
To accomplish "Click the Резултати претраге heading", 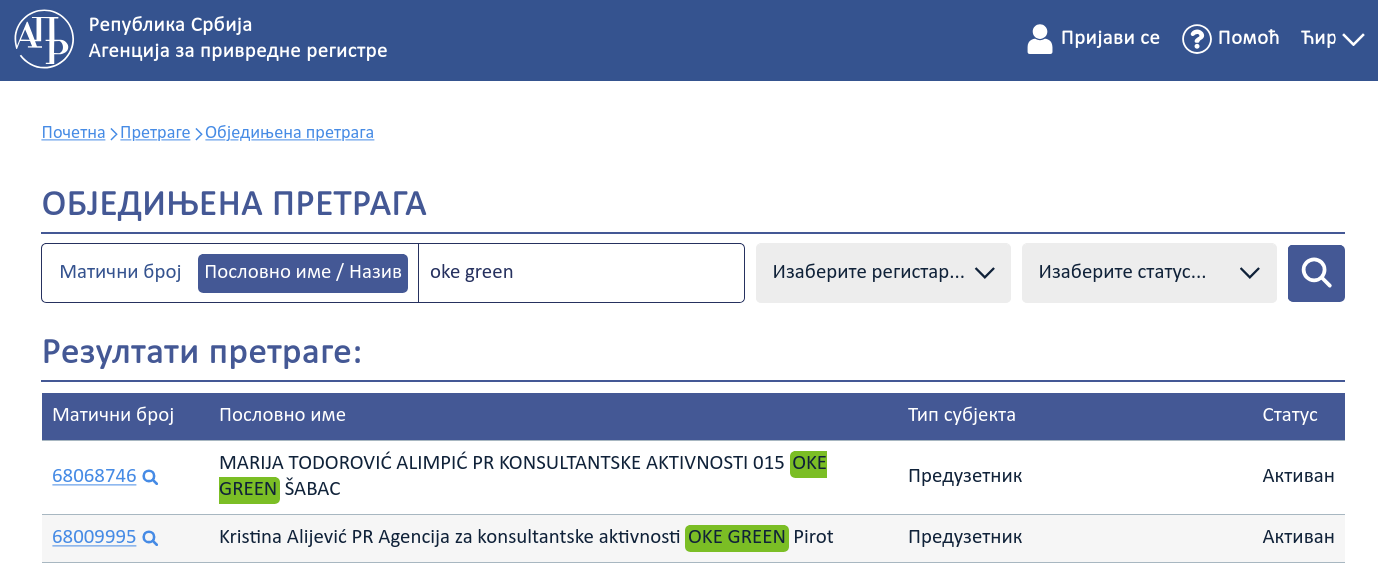I will click(x=201, y=352).
